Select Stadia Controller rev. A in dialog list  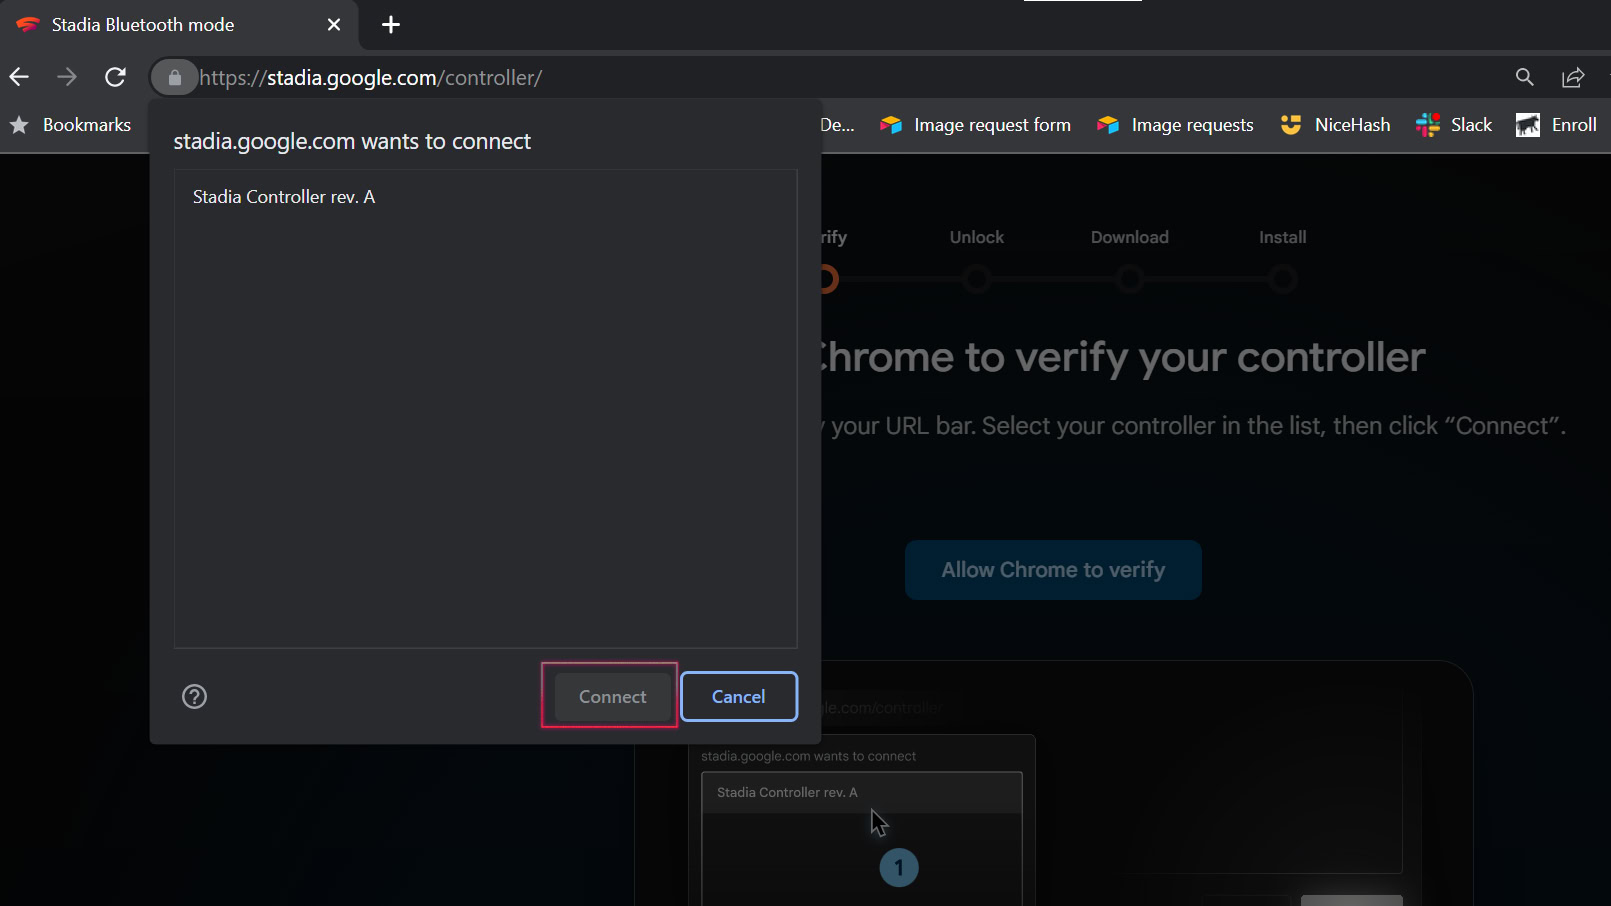click(x=485, y=197)
